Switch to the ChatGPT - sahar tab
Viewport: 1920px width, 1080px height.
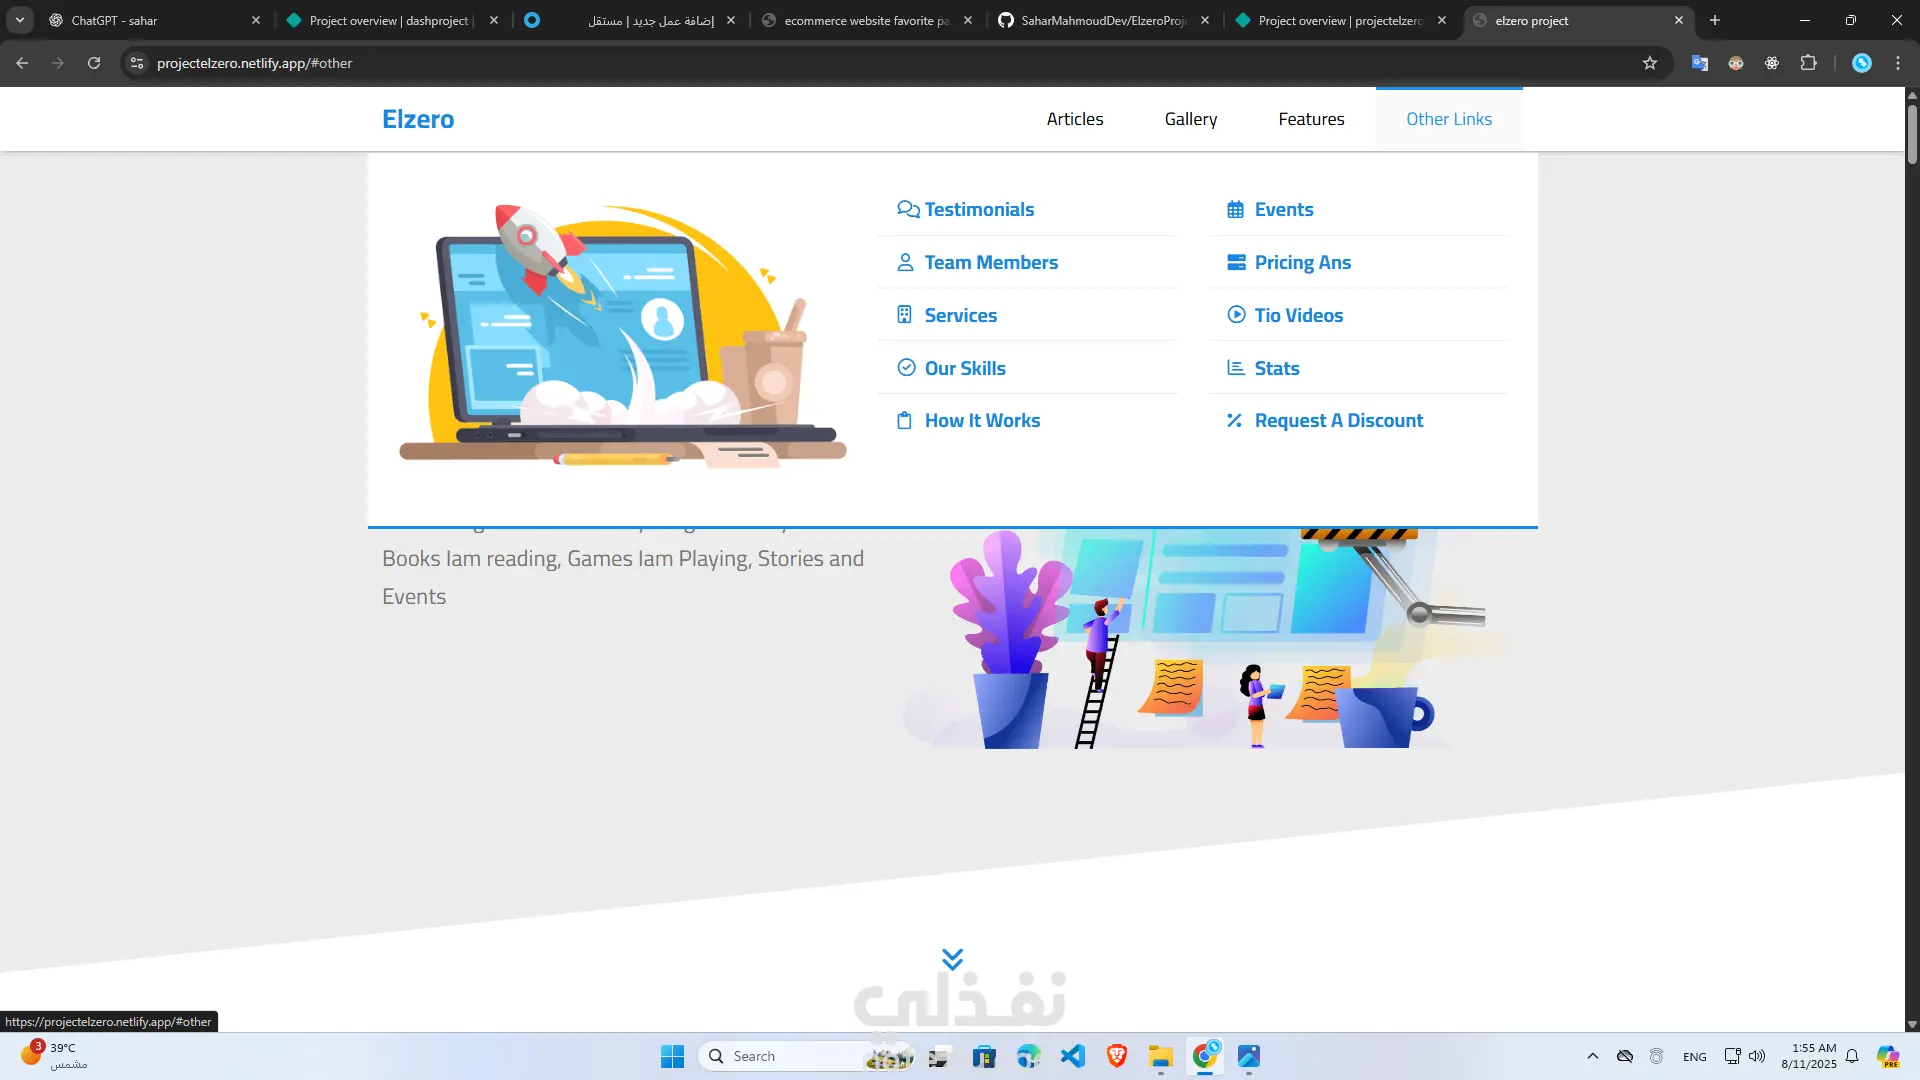[x=115, y=20]
